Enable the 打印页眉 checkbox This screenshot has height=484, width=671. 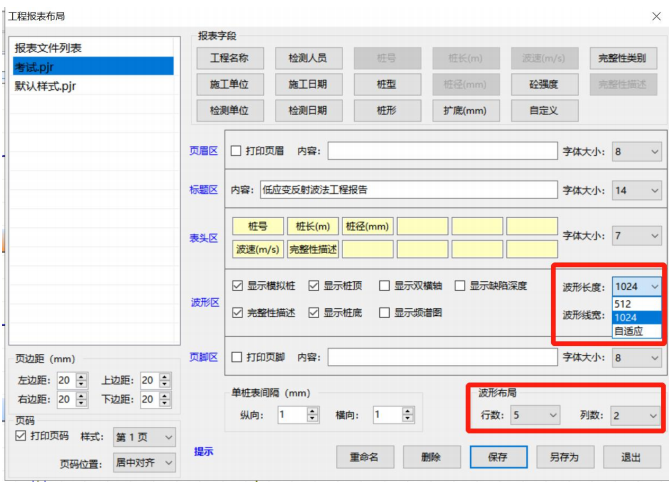236,152
